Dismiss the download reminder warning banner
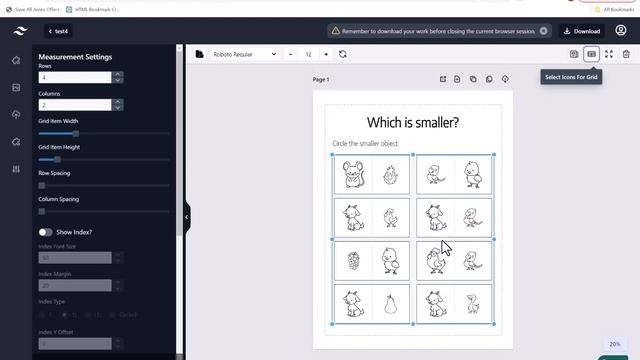The image size is (640, 360). (x=543, y=31)
